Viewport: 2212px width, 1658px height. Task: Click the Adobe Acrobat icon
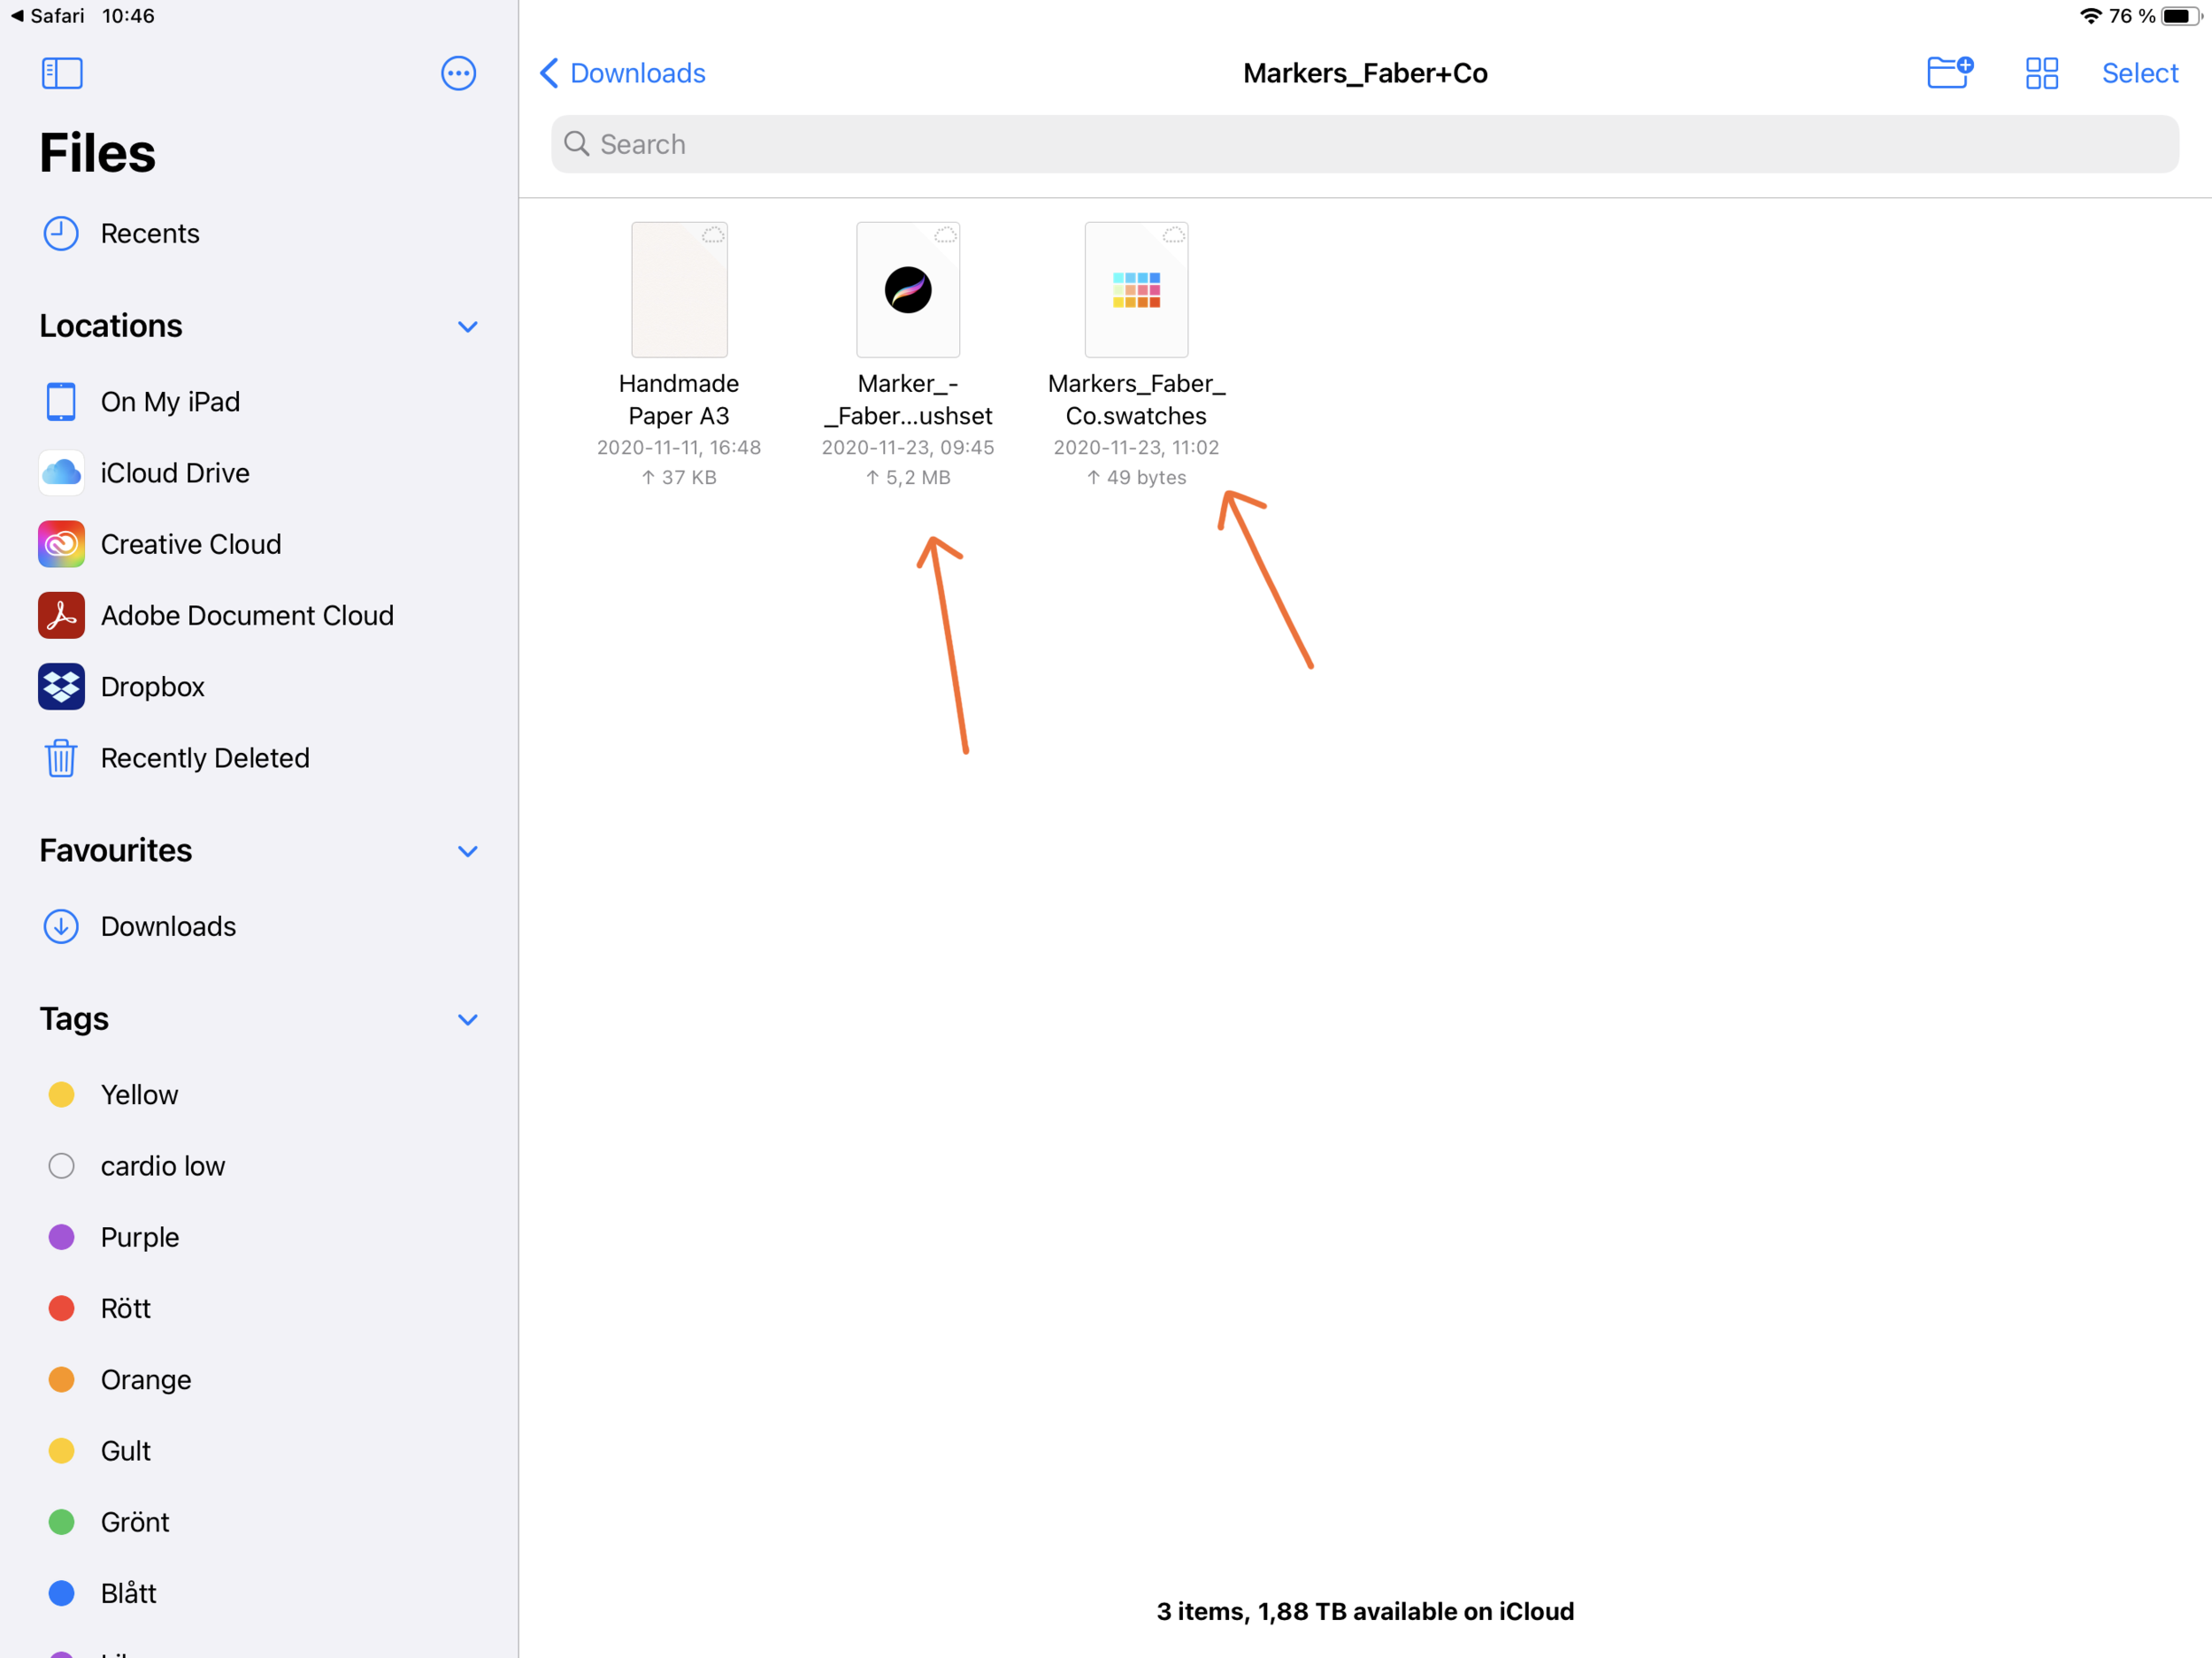pyautogui.click(x=61, y=615)
